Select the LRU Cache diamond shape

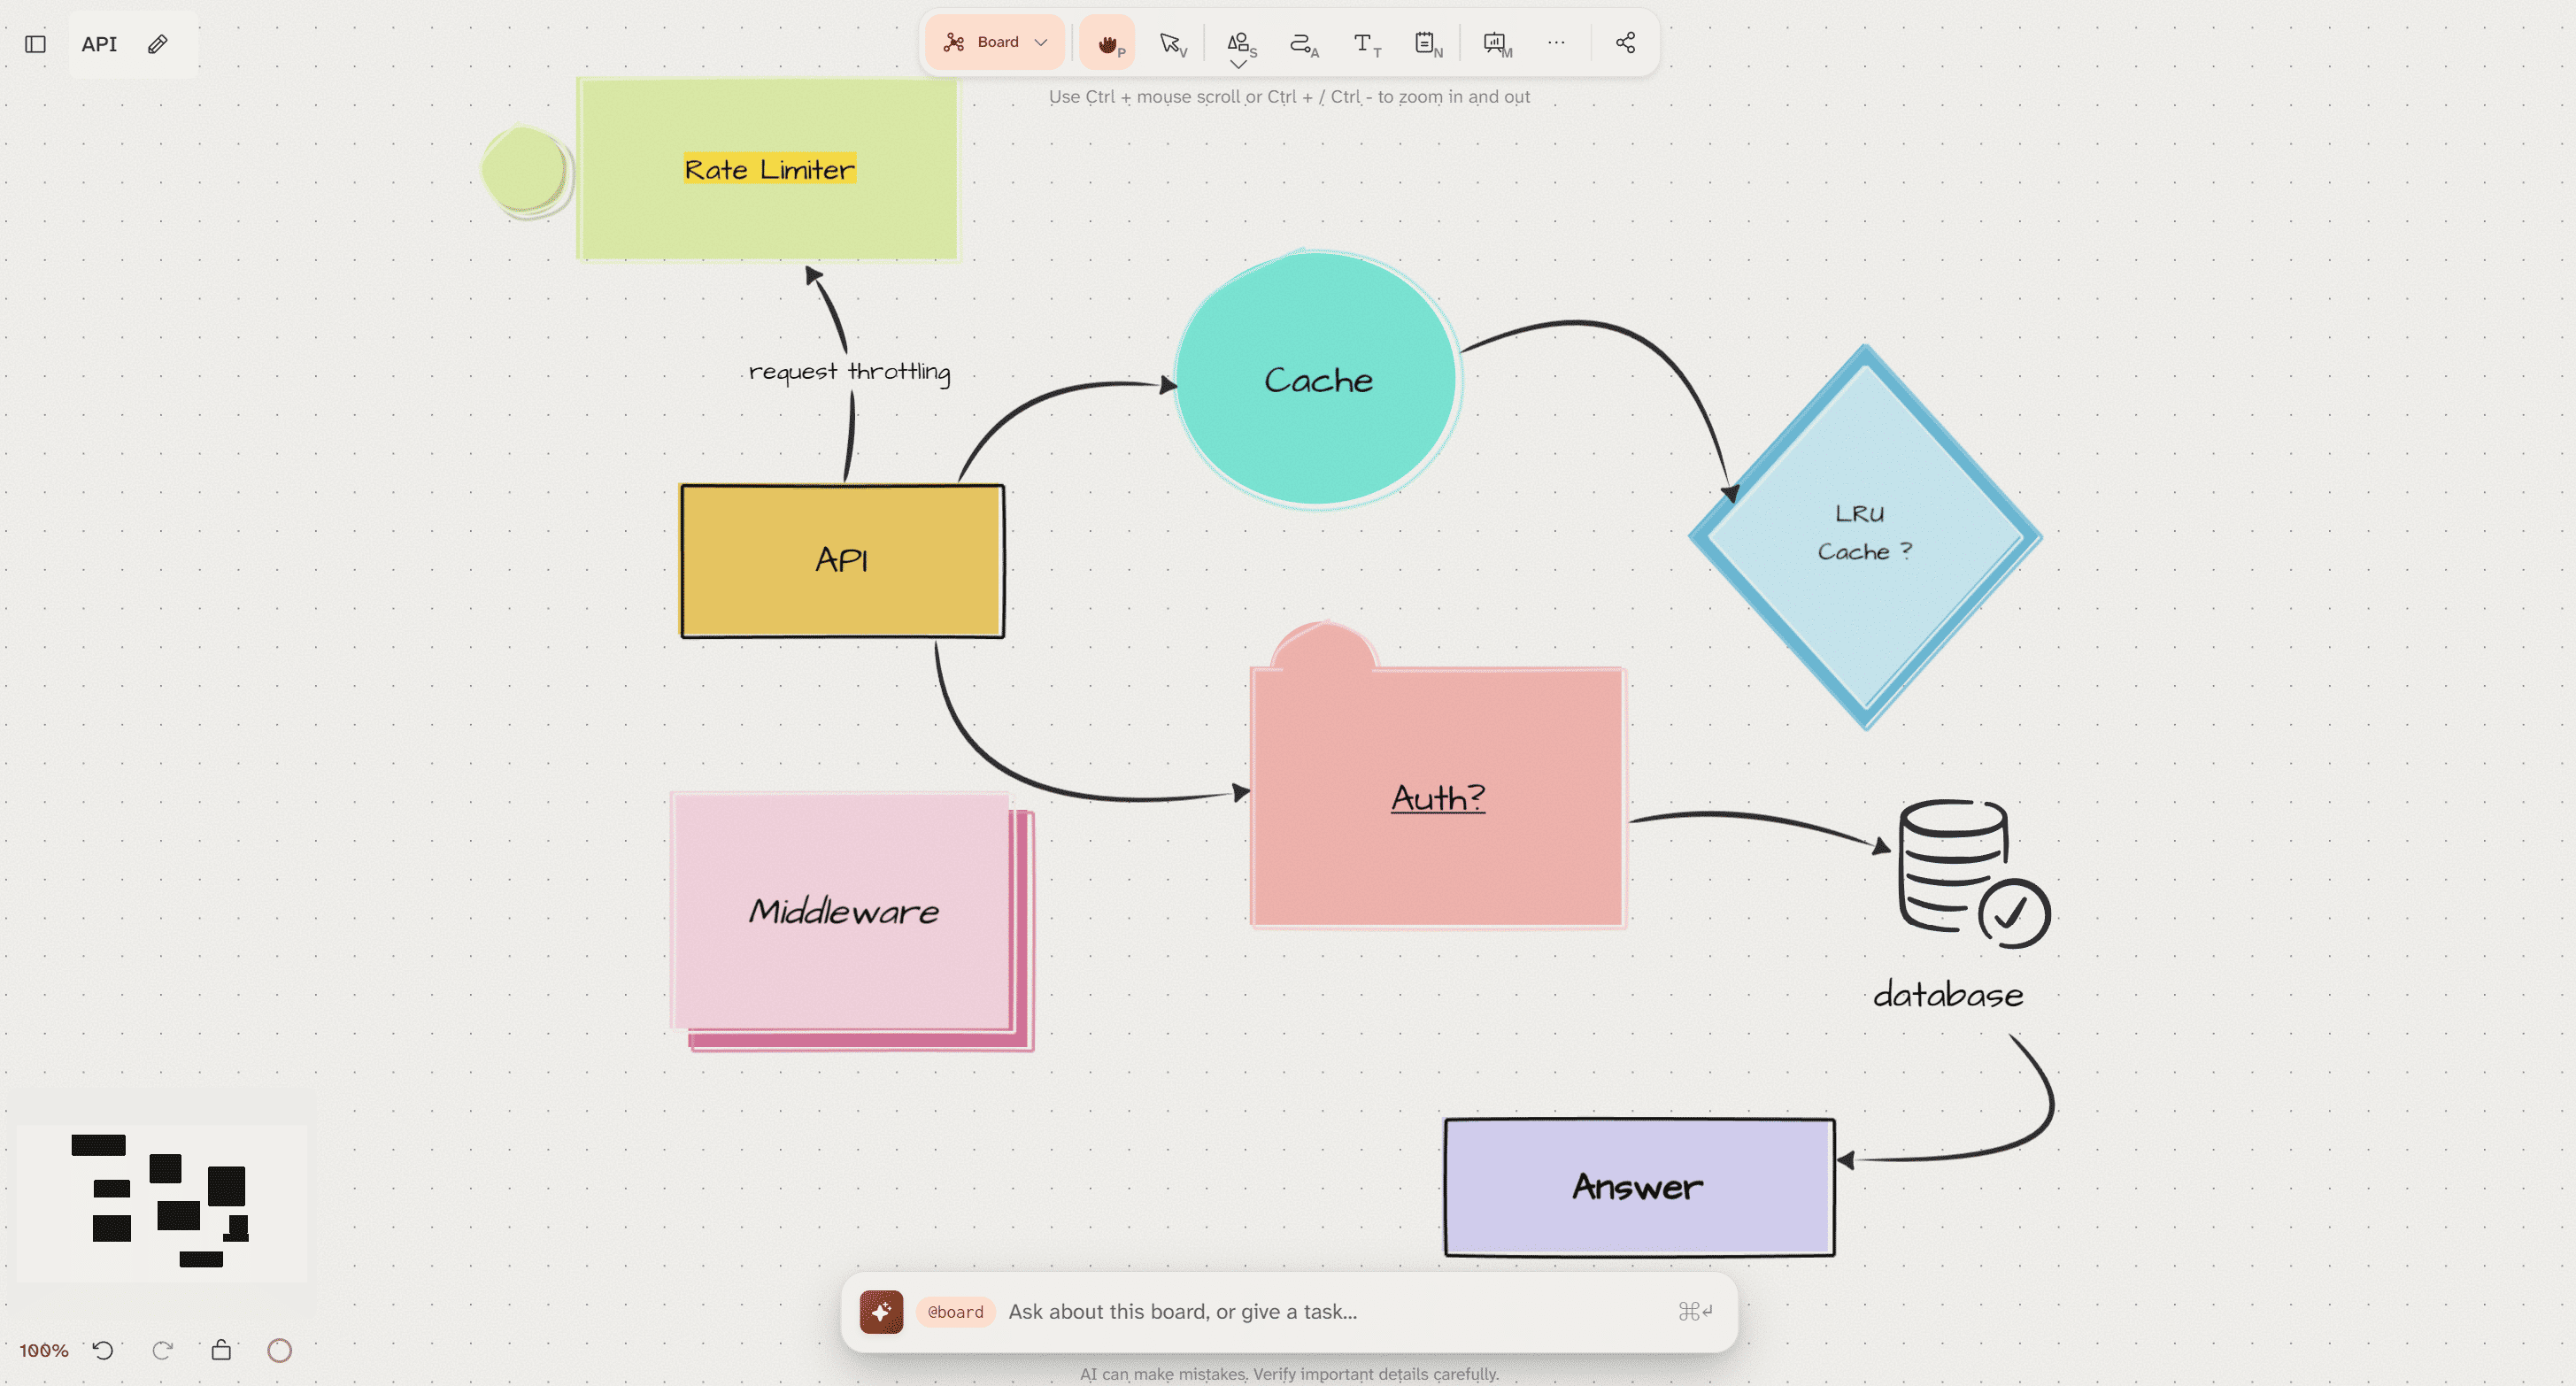(1865, 537)
